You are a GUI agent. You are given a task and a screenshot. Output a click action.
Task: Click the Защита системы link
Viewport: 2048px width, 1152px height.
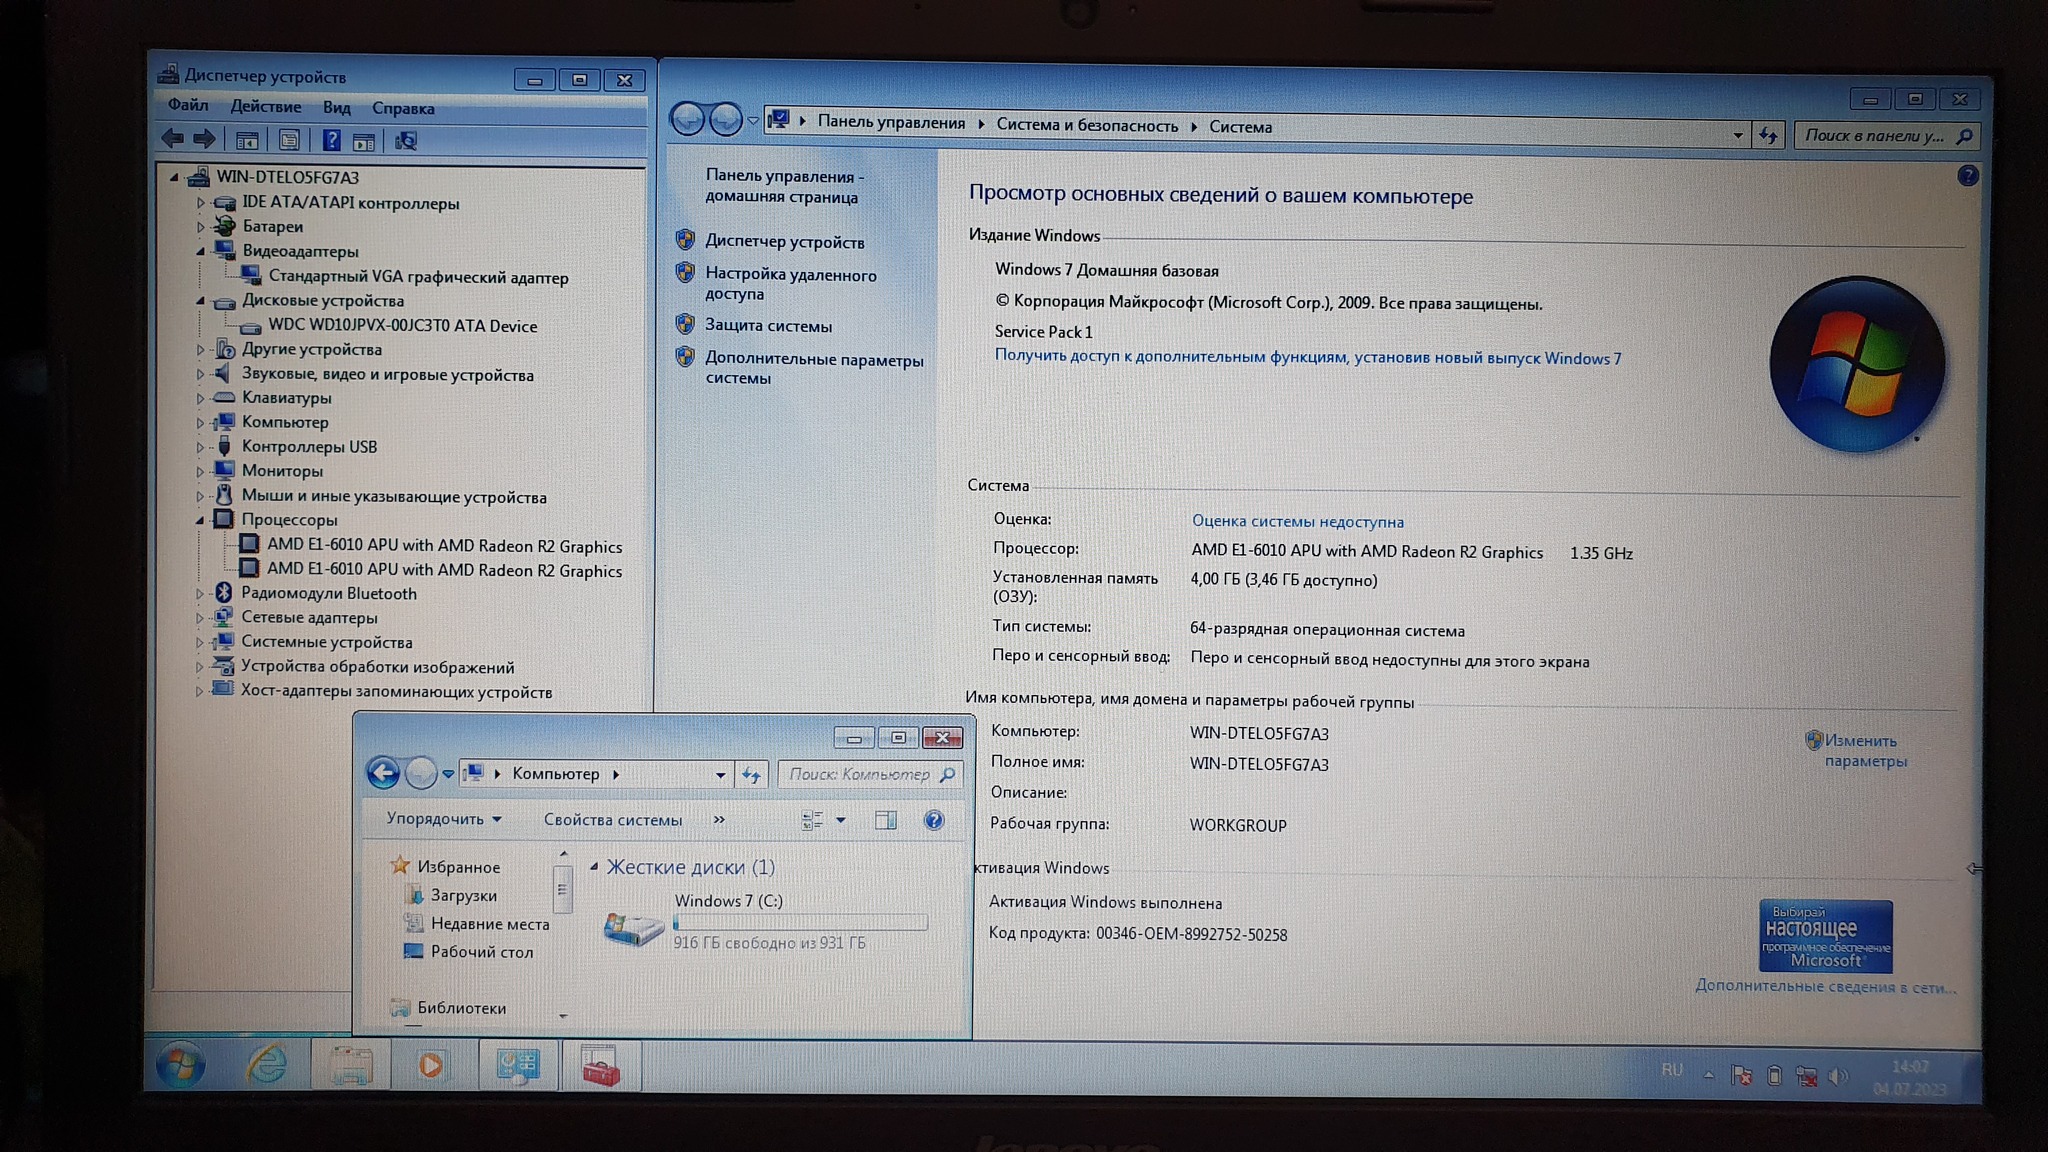tap(768, 325)
